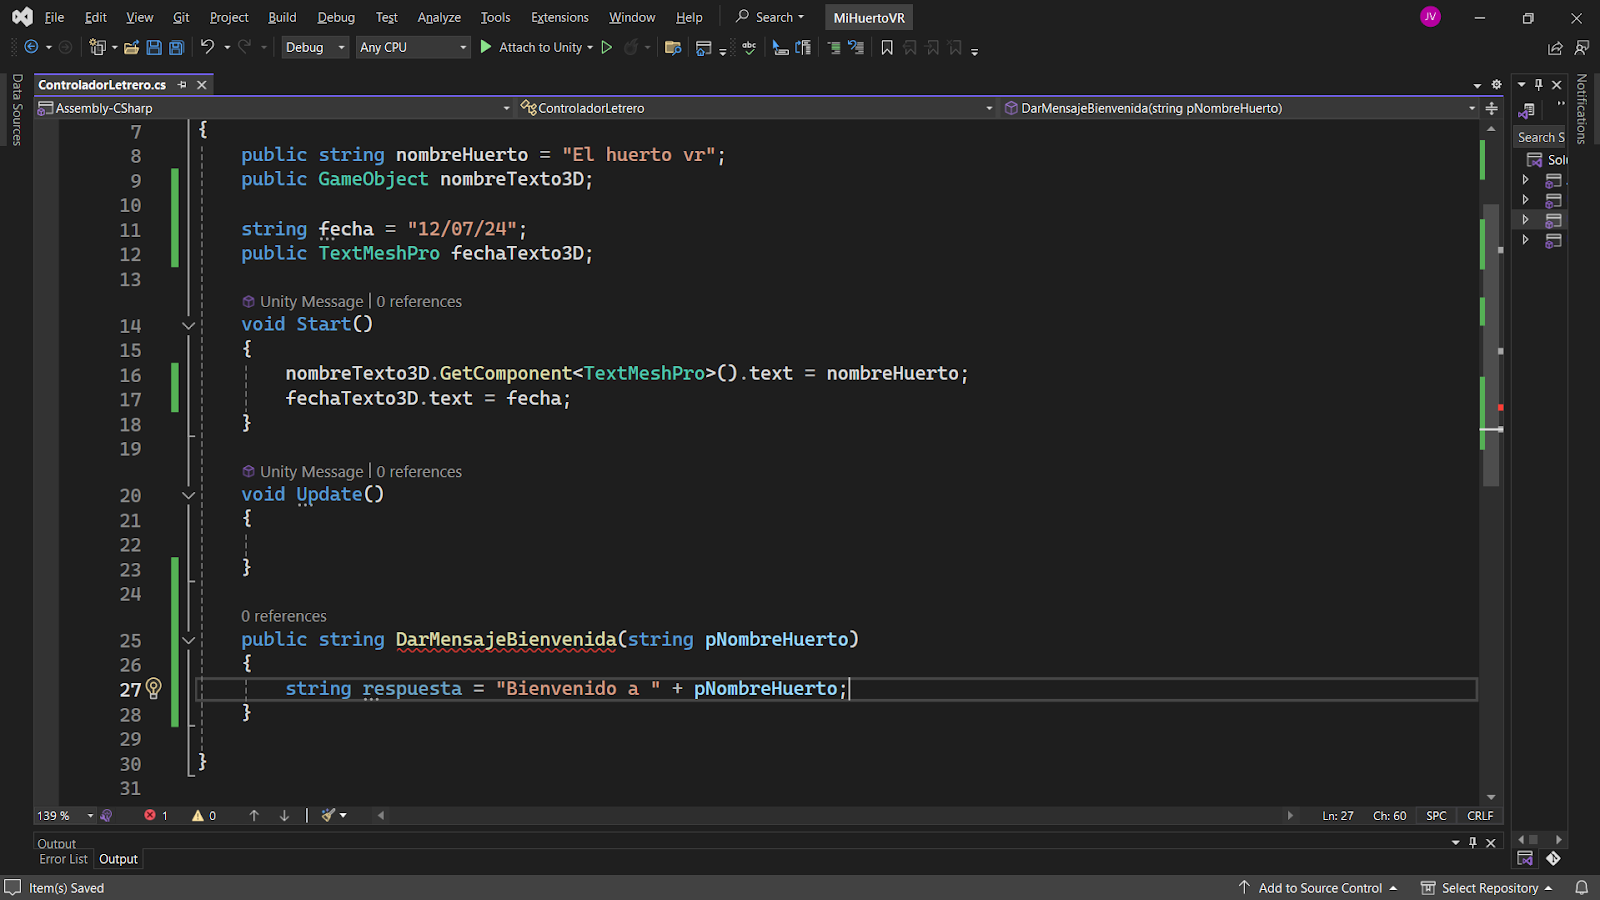Image resolution: width=1600 pixels, height=900 pixels.
Task: Toggle auto-hide pin for Output panel
Action: pos(1472,843)
